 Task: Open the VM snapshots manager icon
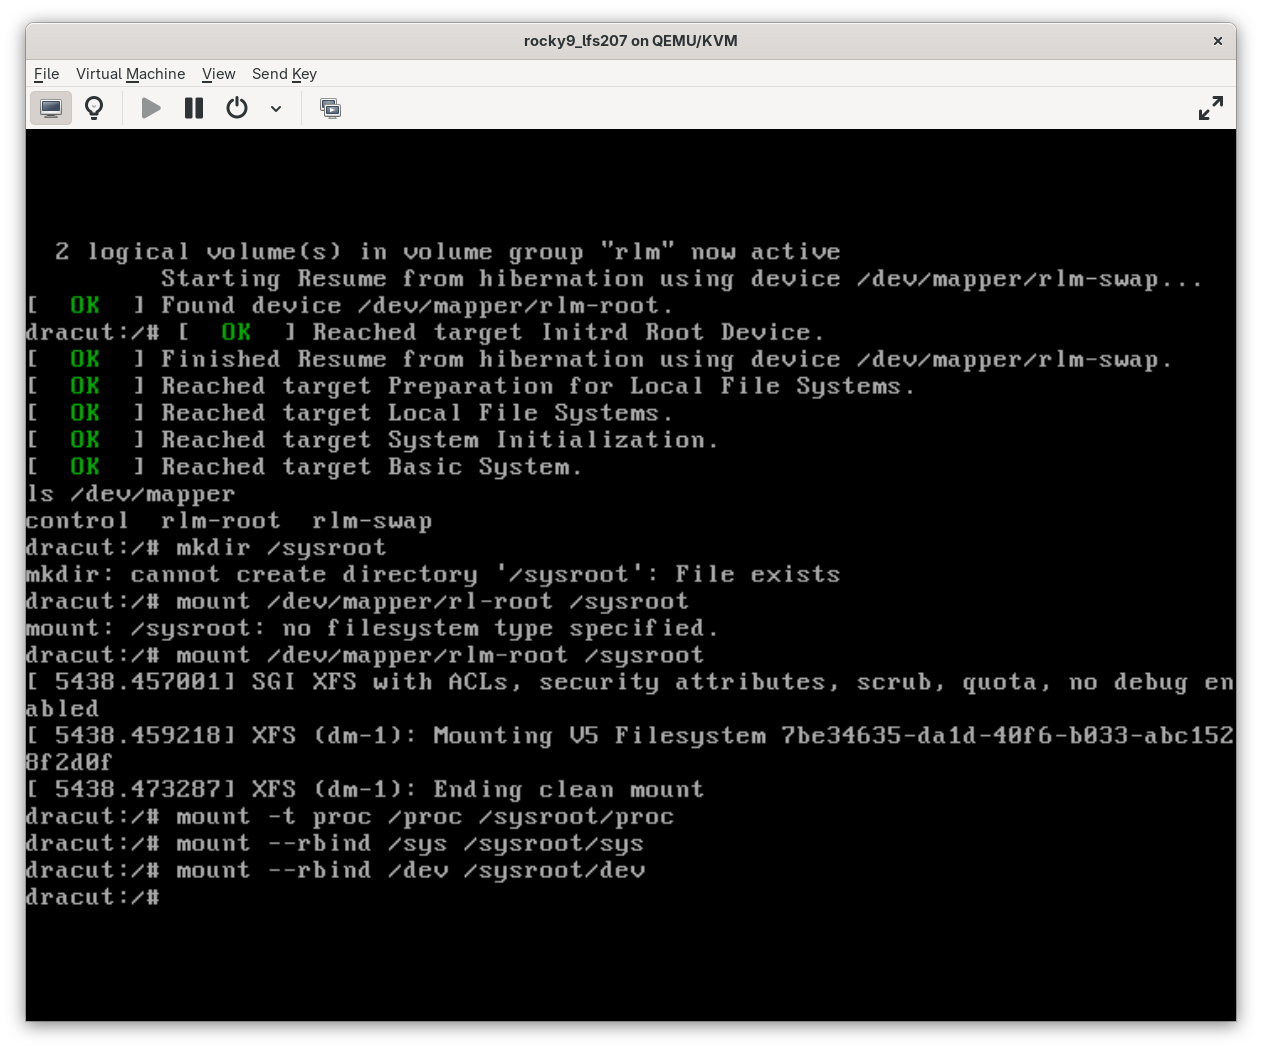[x=330, y=108]
